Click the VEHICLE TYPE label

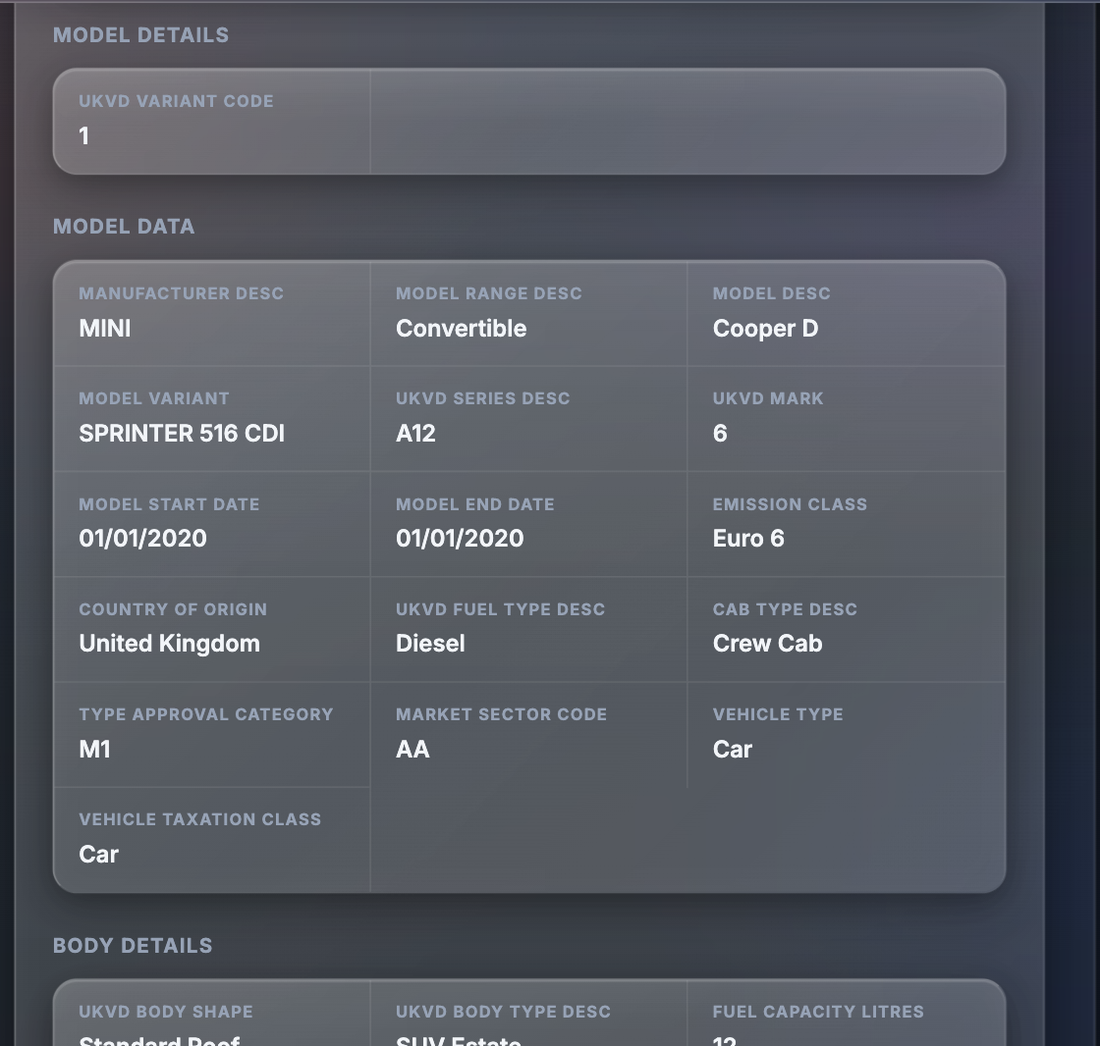coord(778,715)
